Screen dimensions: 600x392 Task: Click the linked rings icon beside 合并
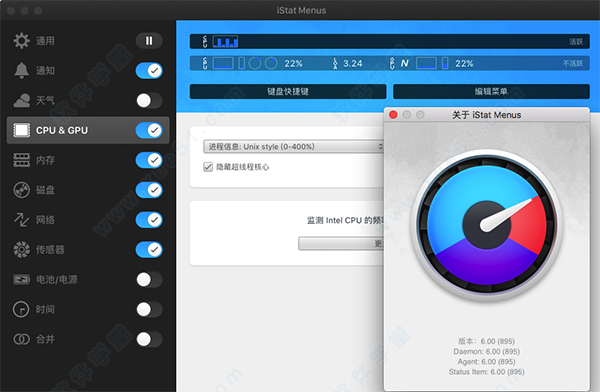(x=21, y=339)
